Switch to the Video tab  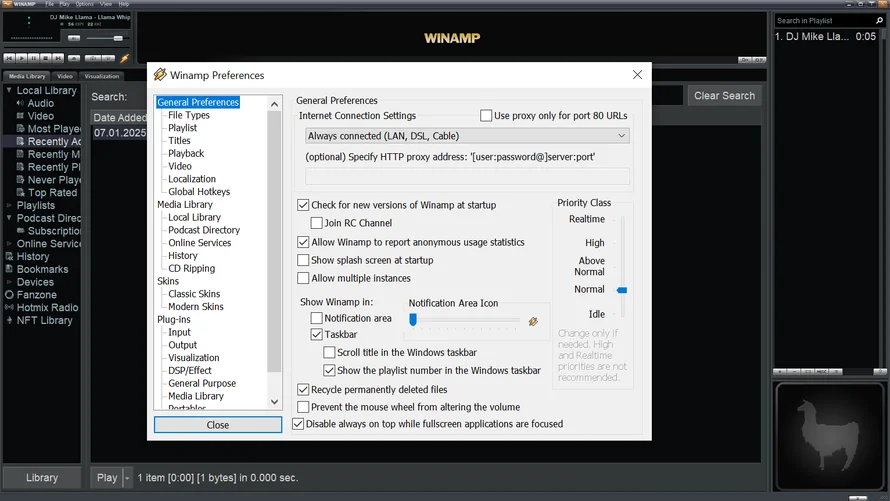click(x=65, y=76)
